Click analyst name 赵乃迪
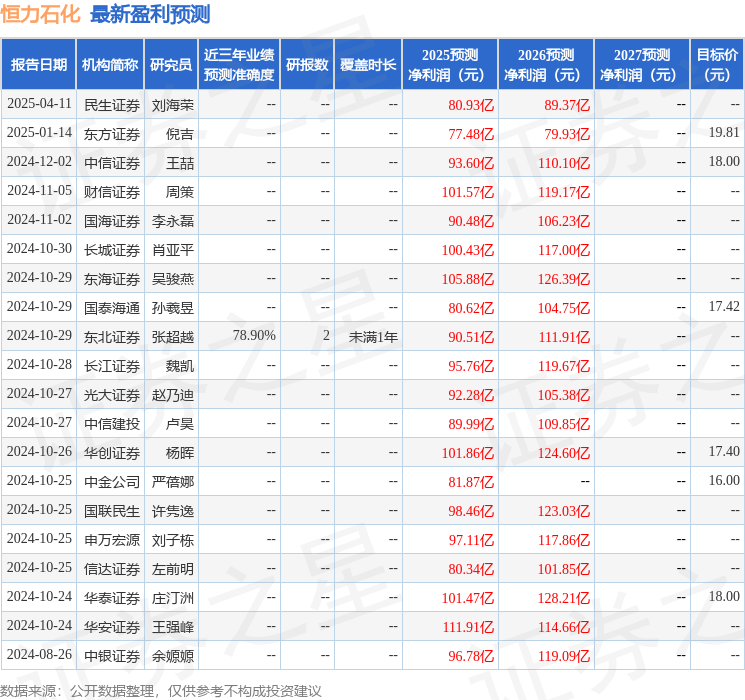 pyautogui.click(x=172, y=395)
